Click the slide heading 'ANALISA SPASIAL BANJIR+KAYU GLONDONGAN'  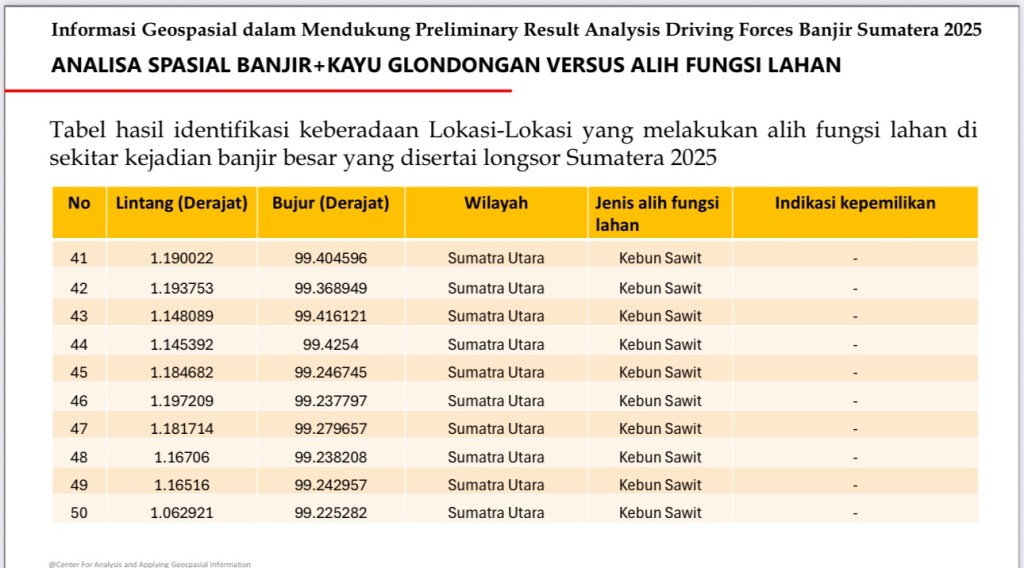pos(447,66)
